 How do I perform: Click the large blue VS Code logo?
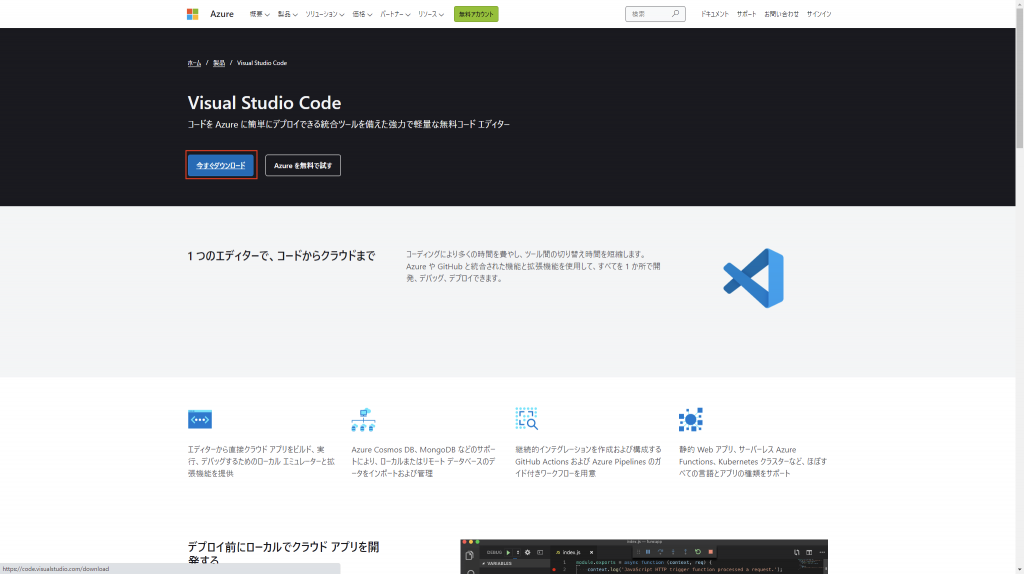pyautogui.click(x=754, y=278)
